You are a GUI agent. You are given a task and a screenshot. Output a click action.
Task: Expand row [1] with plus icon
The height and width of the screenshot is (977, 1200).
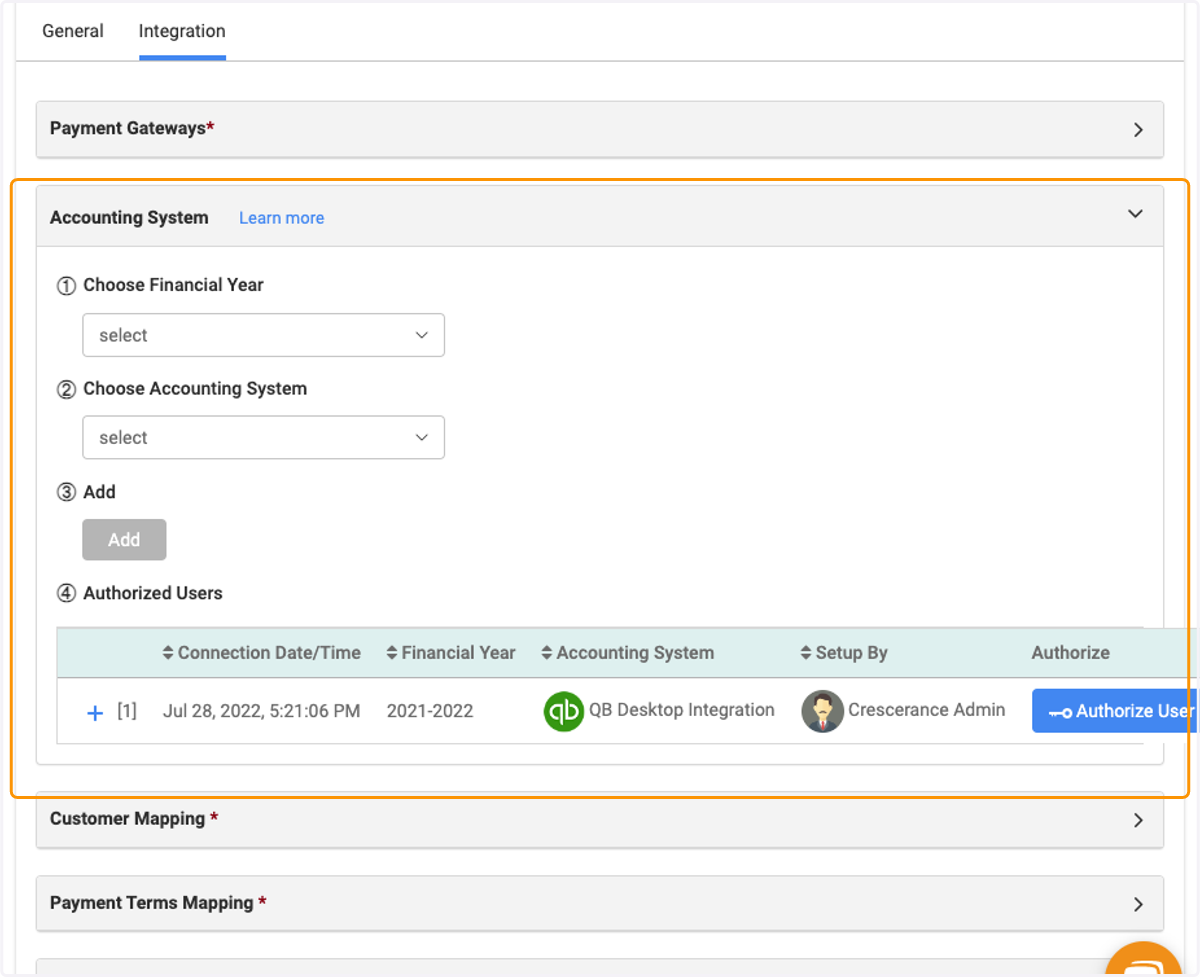point(95,712)
